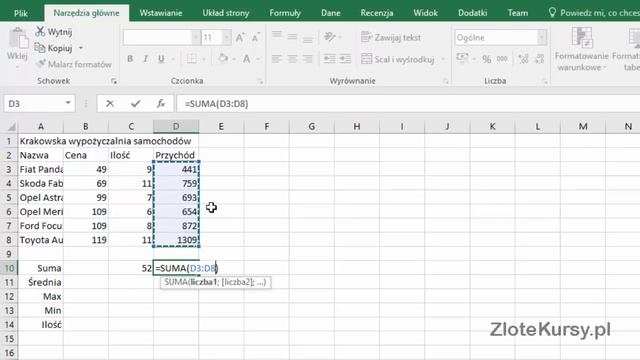Image resolution: width=640 pixels, height=360 pixels.
Task: Click Scal i wyśrodkuj merge button
Action: pos(398,59)
